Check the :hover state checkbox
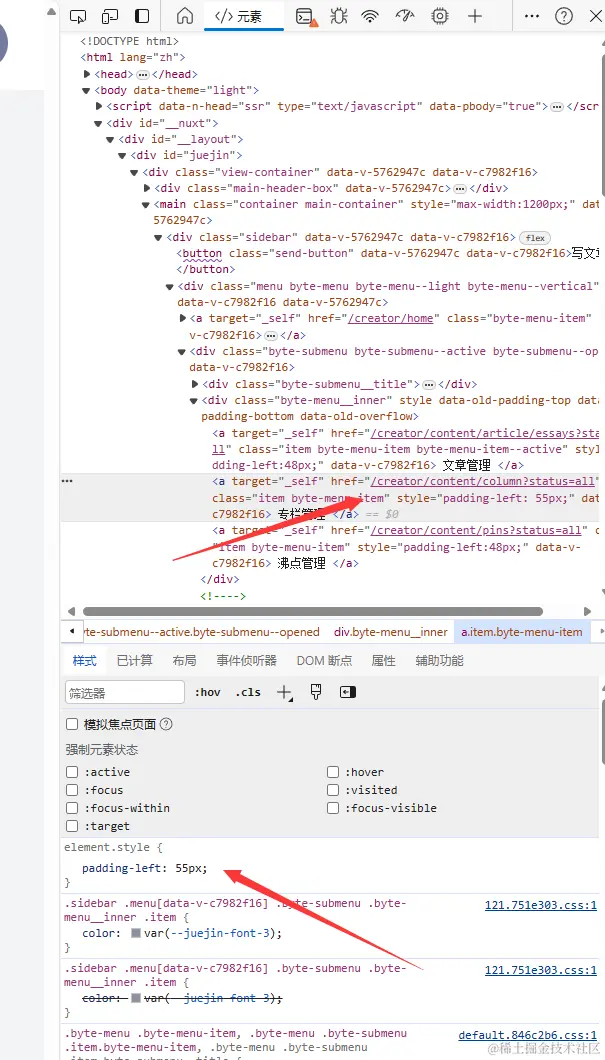This screenshot has height=1060, width=605. coord(333,772)
